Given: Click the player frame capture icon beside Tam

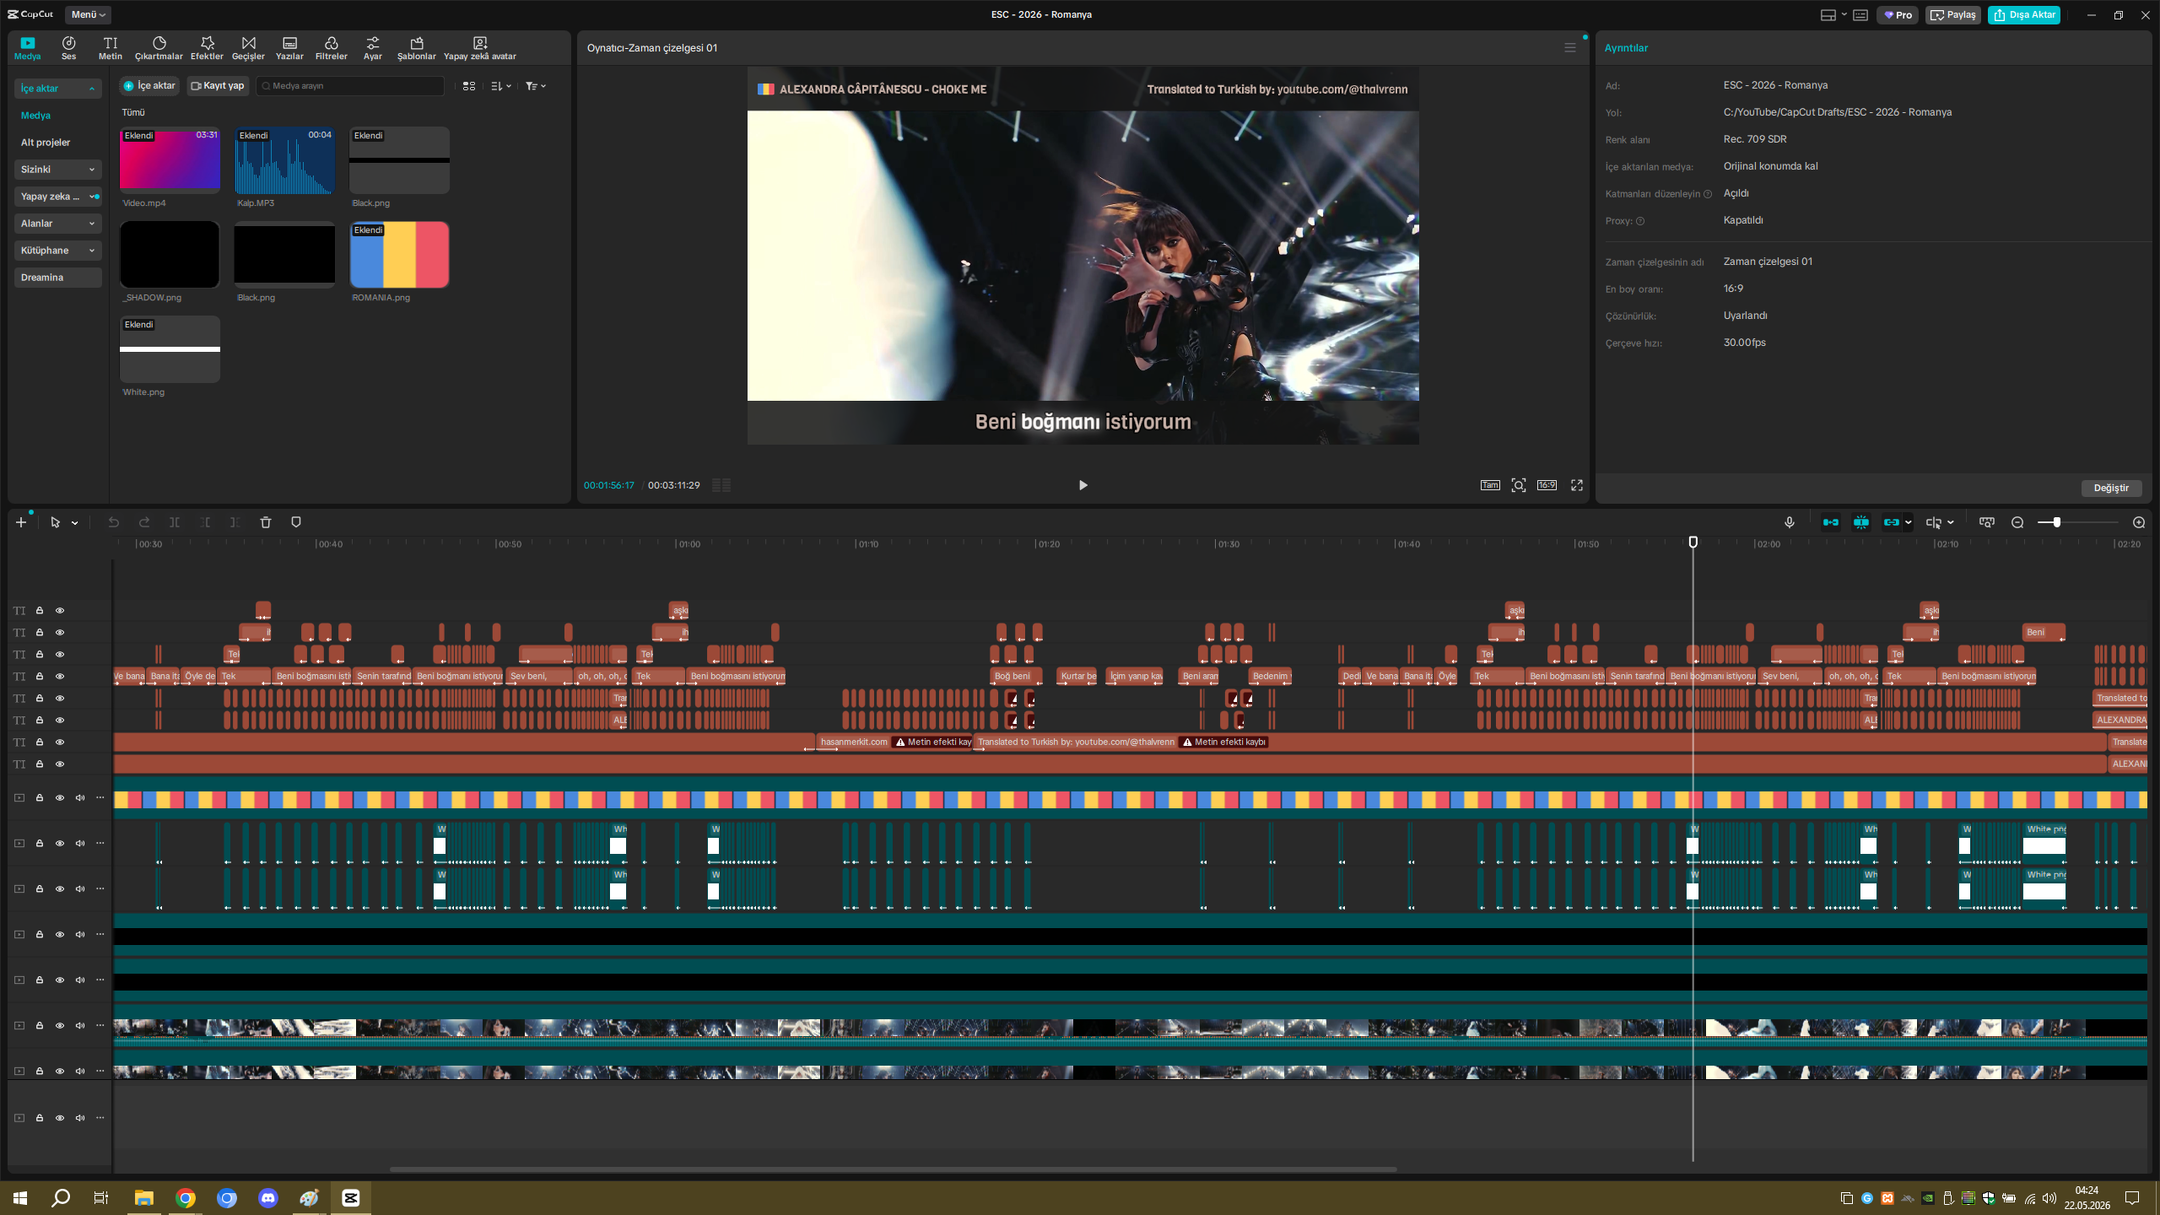Looking at the screenshot, I should coord(1518,485).
